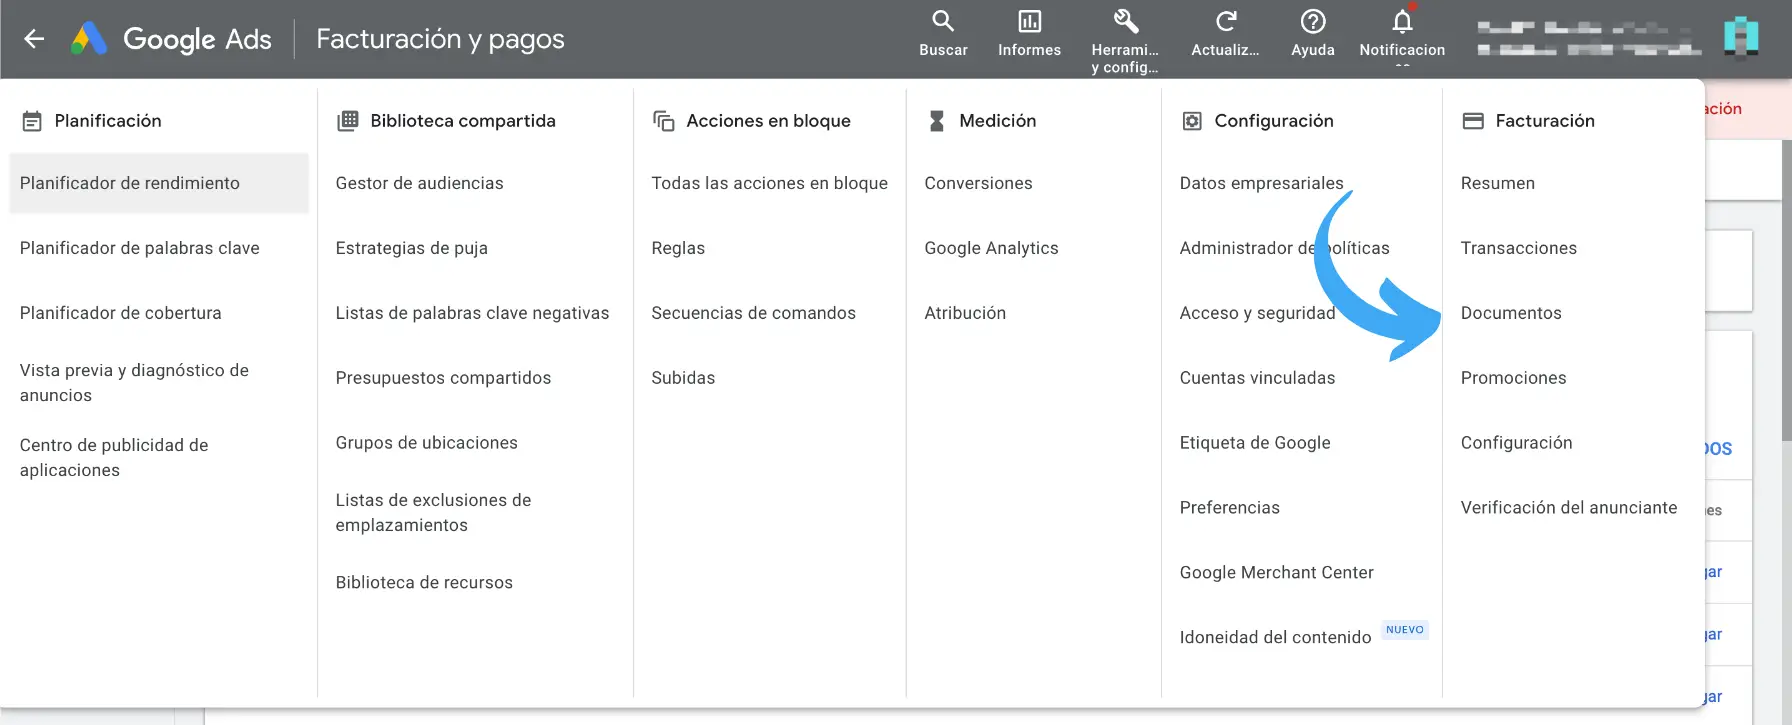The height and width of the screenshot is (725, 1792).
Task: Open Todas las acciones en bloque
Action: tap(769, 183)
